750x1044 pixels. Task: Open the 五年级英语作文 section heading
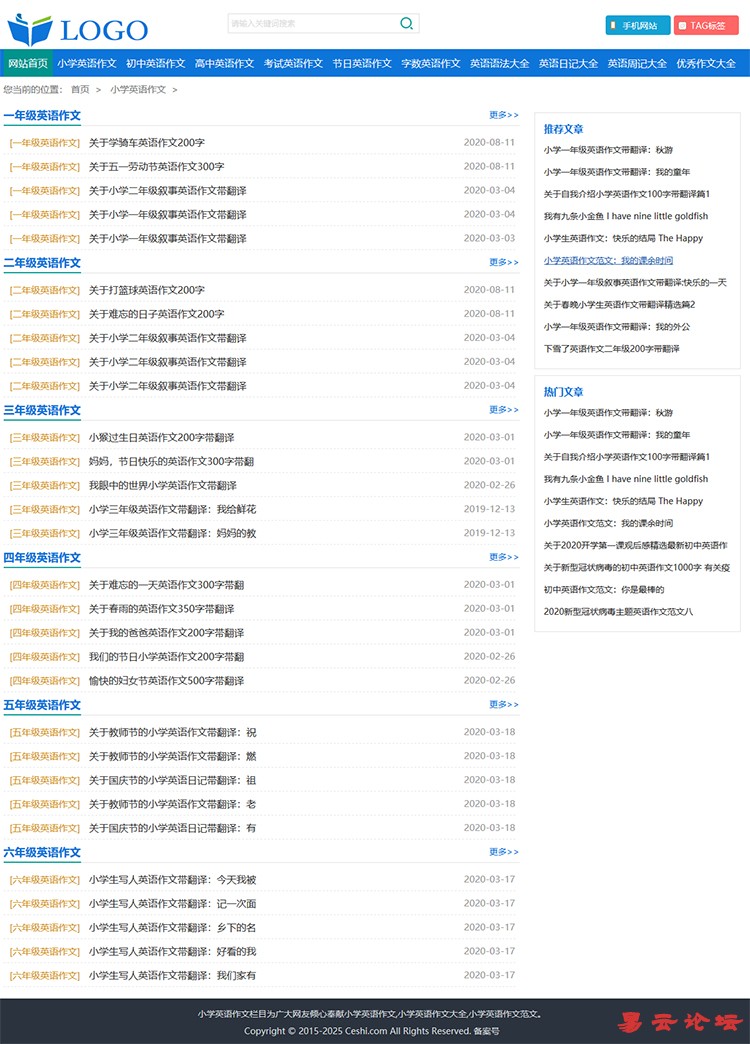point(42,704)
